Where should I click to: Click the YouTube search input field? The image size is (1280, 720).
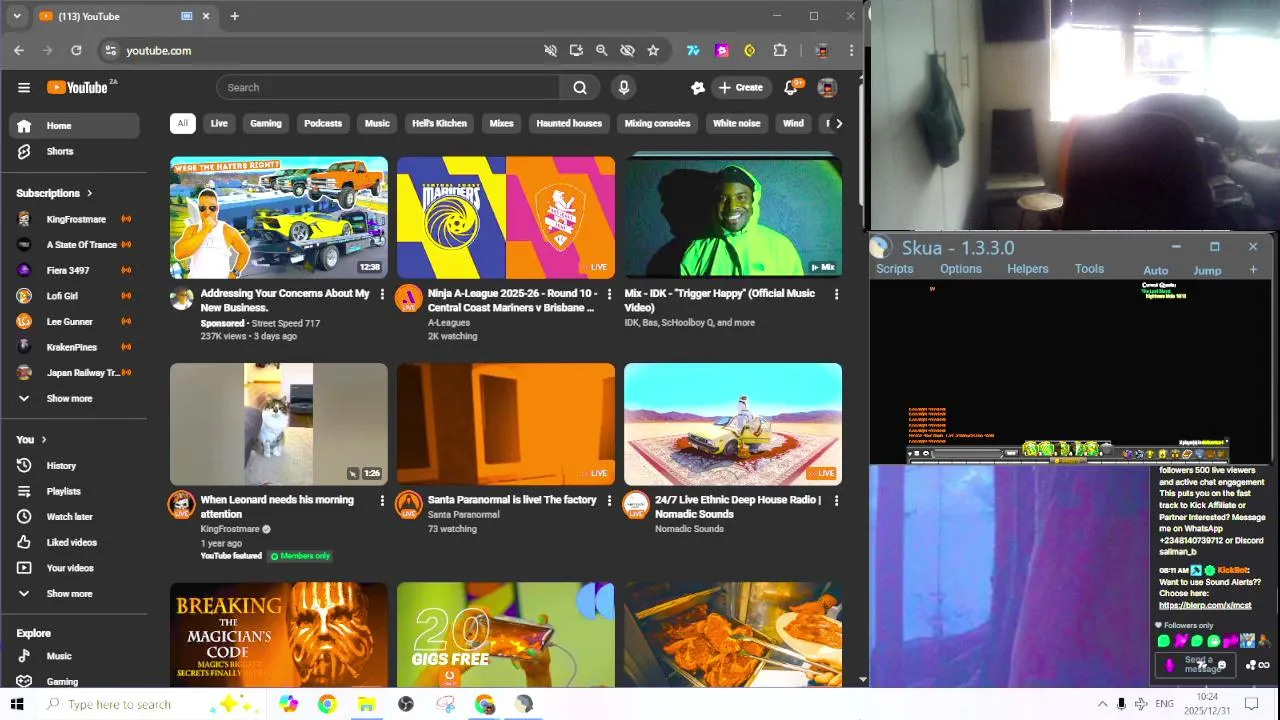pos(388,87)
